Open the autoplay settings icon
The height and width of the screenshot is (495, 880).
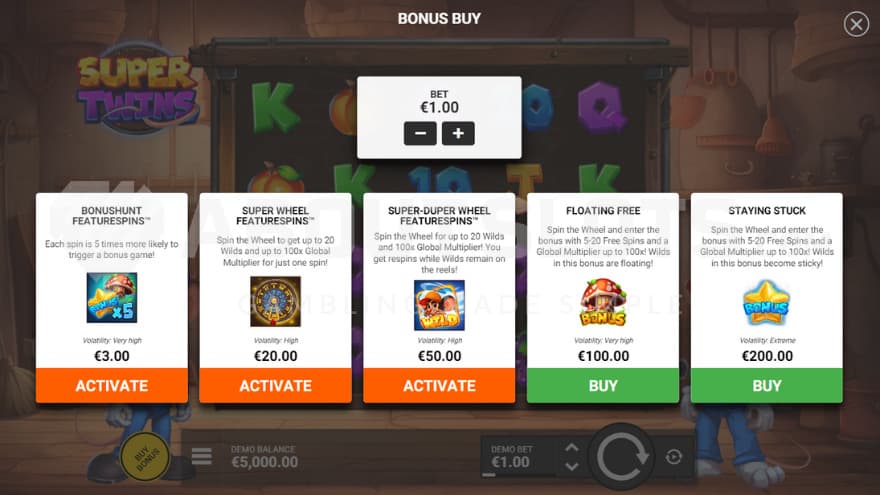pyautogui.click(x=673, y=457)
